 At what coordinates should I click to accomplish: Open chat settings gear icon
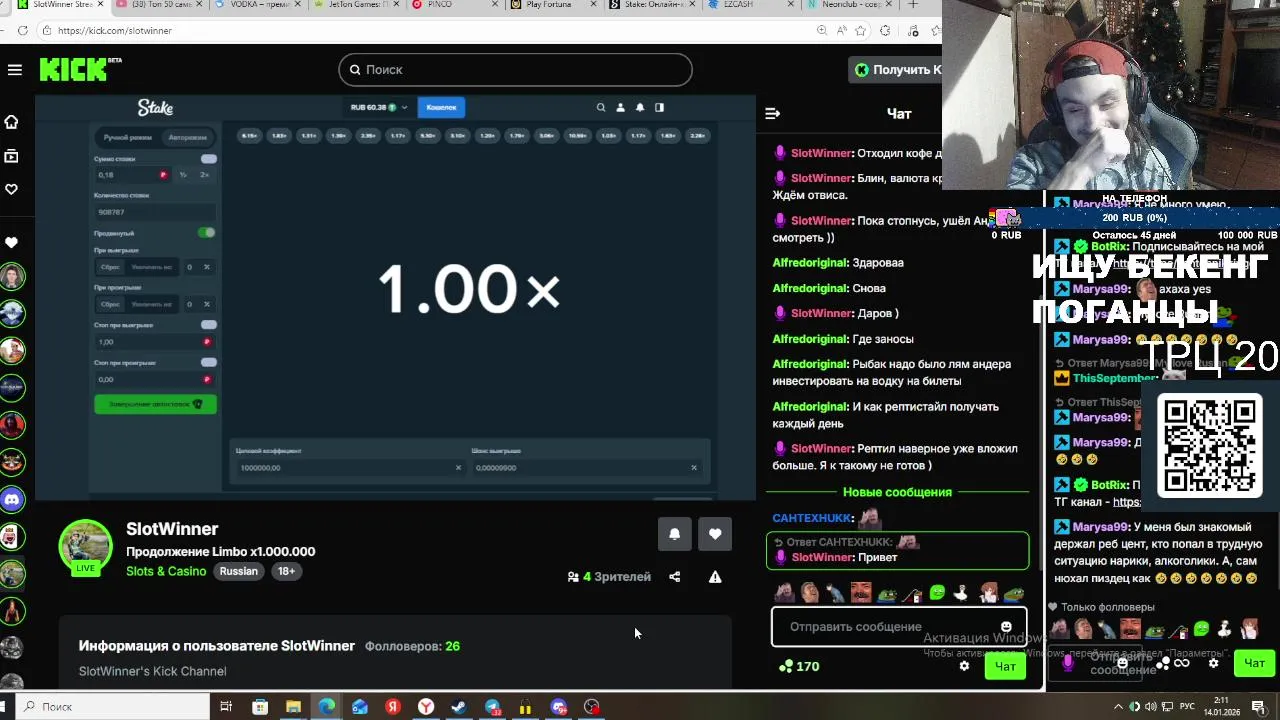tap(964, 666)
